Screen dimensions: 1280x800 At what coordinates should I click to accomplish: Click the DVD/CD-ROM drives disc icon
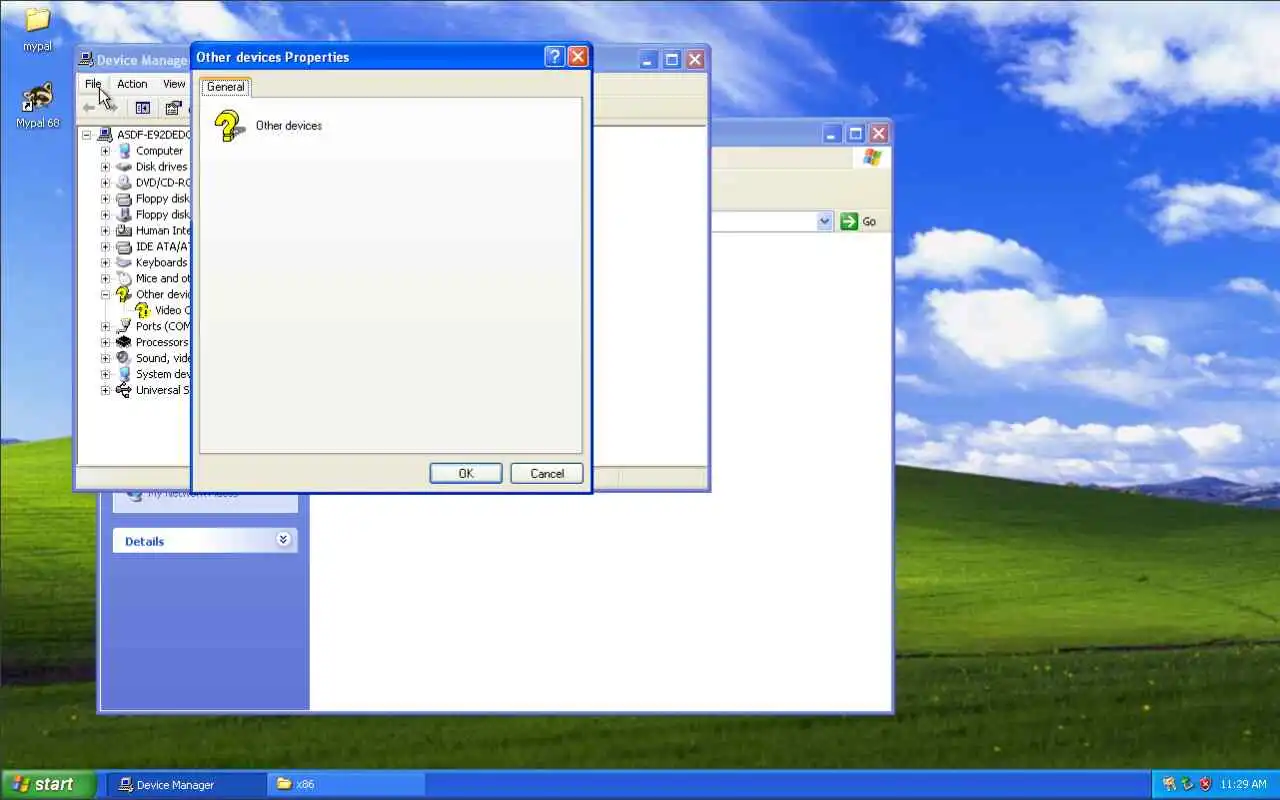(124, 183)
